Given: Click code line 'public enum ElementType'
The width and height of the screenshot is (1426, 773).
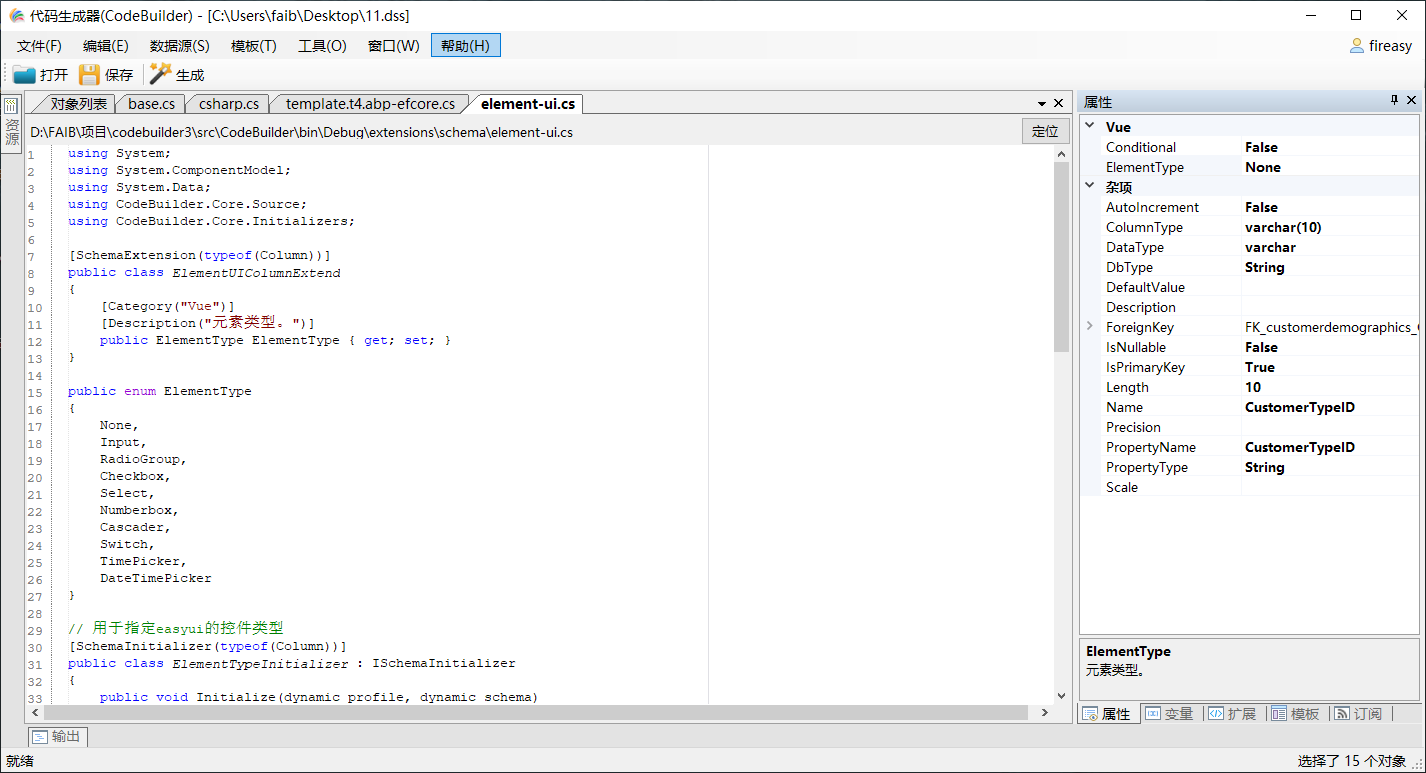Looking at the screenshot, I should pos(160,391).
